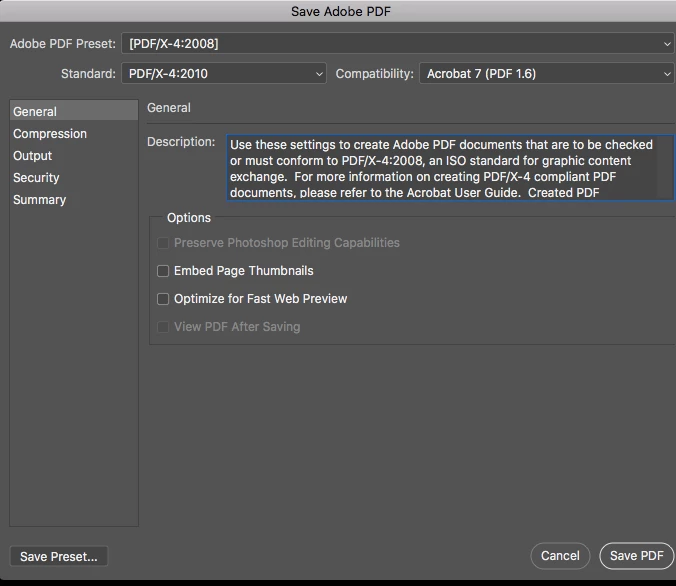676x586 pixels.
Task: Enable Embed Page Thumbnails checkbox
Action: point(163,271)
